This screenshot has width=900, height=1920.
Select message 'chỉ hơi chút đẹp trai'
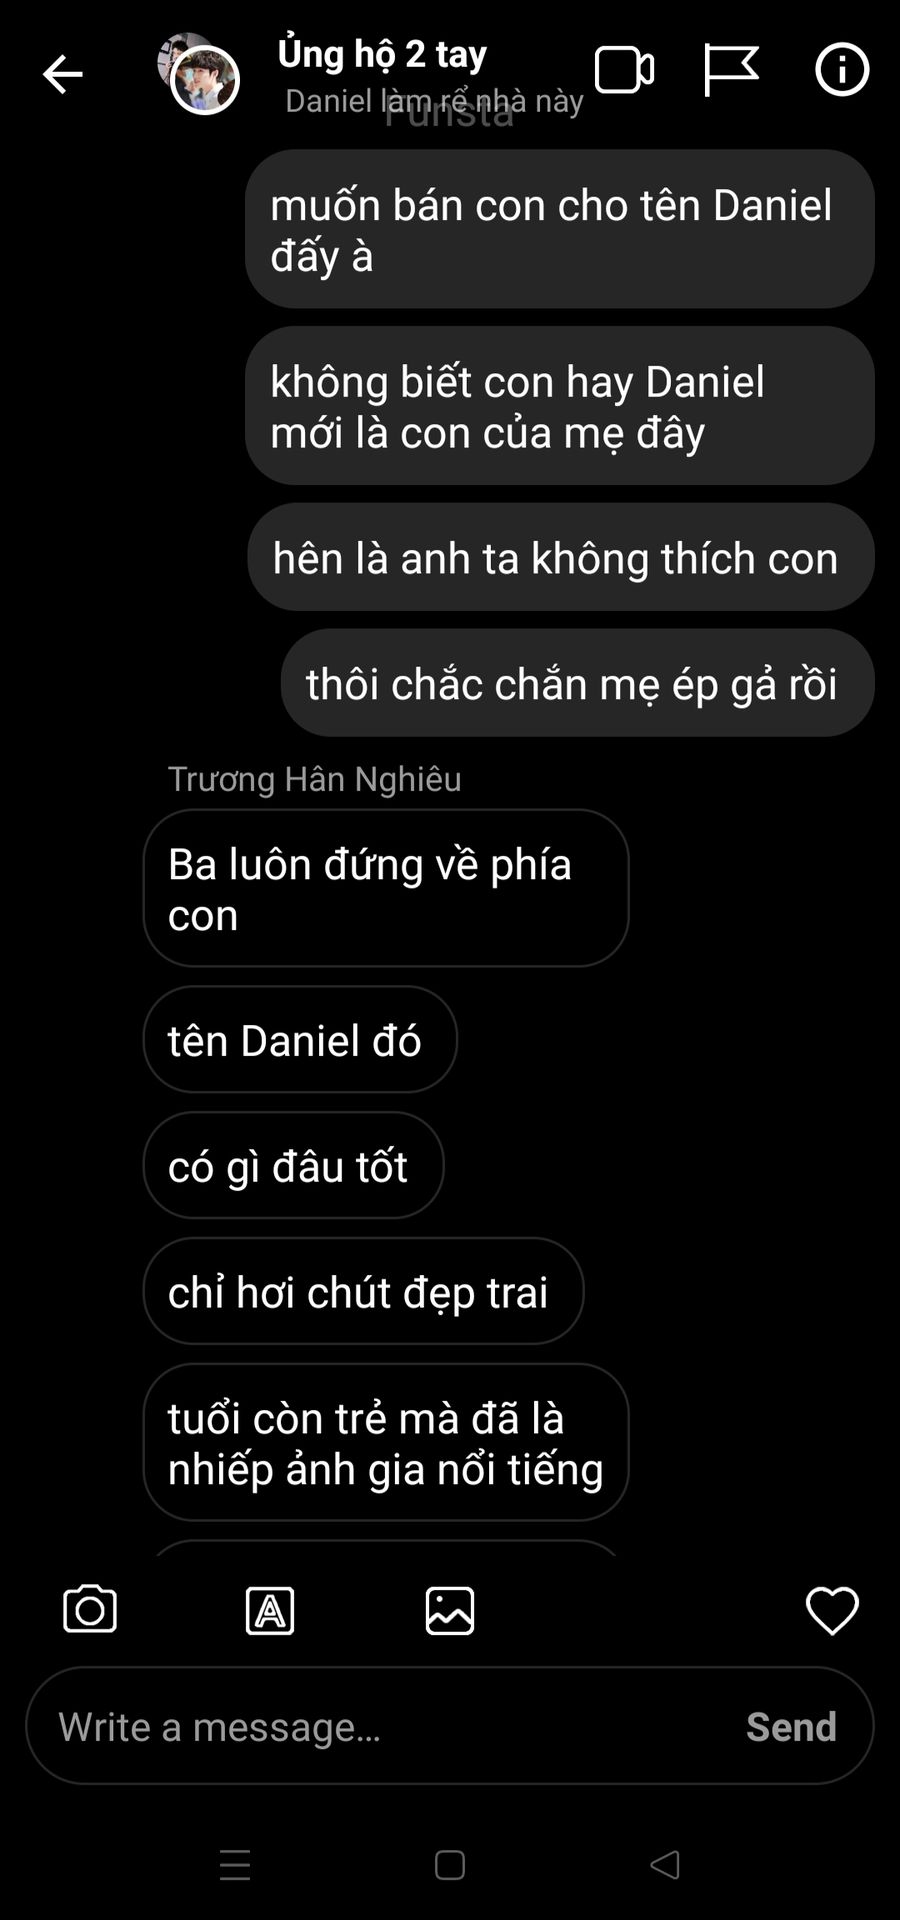(363, 1291)
